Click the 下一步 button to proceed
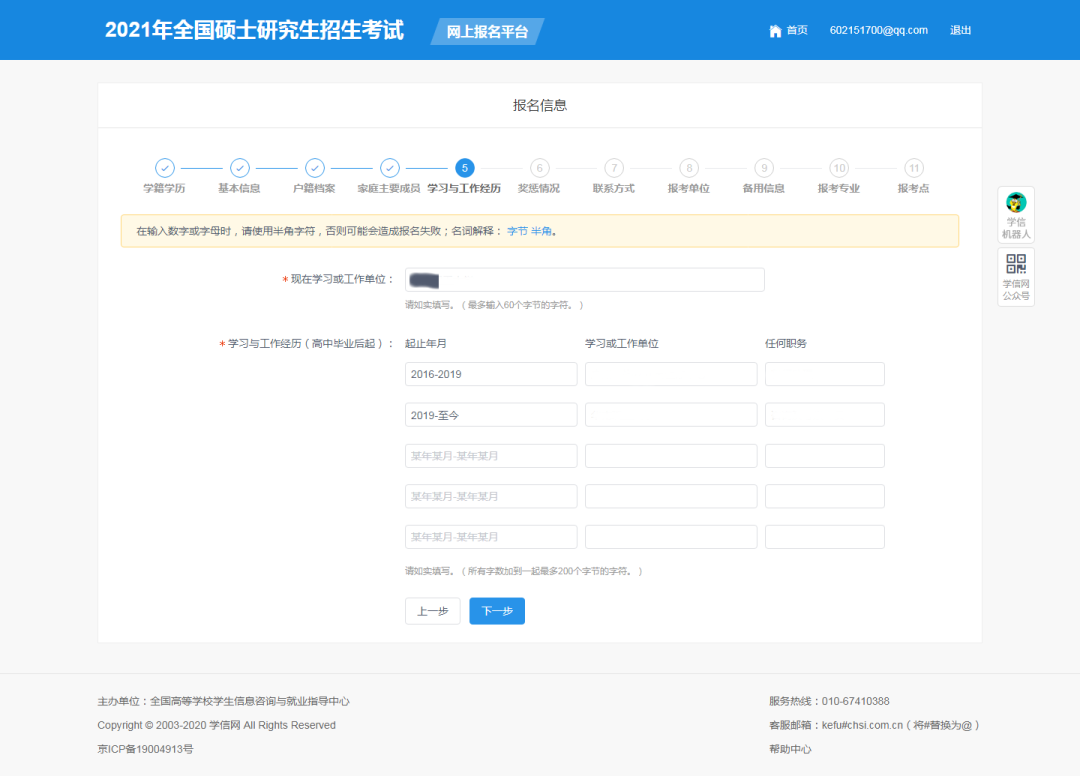 [497, 611]
